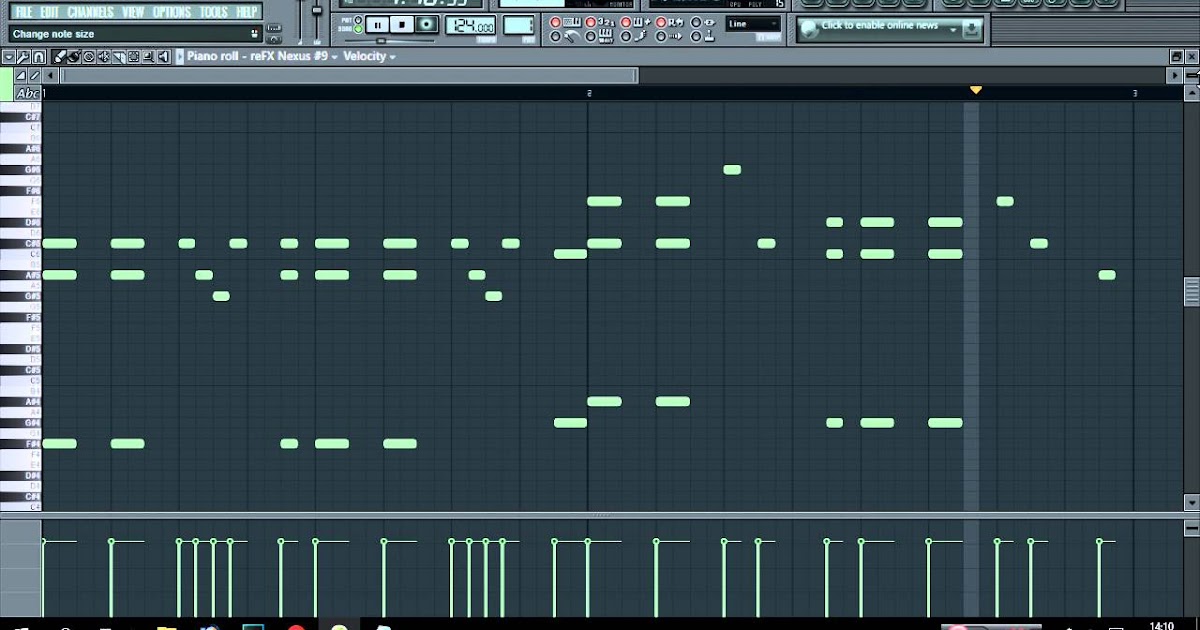Open the OPTIONS menu
The image size is (1200, 630).
pos(172,12)
